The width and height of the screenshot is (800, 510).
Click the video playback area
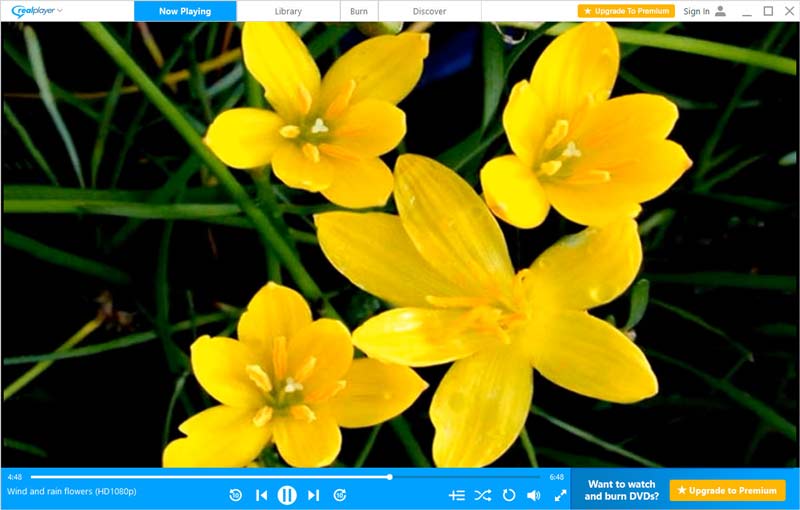click(x=400, y=244)
